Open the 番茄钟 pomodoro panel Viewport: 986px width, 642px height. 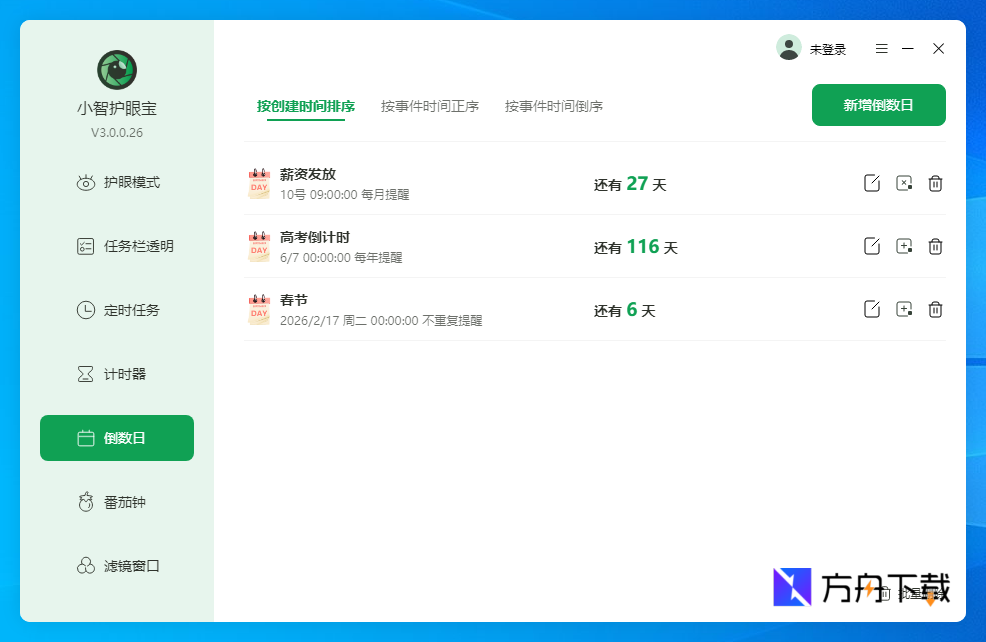coord(116,501)
